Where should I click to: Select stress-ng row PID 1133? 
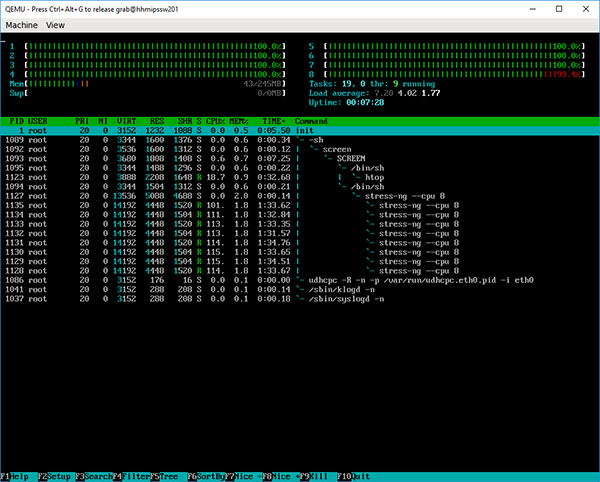pos(300,224)
